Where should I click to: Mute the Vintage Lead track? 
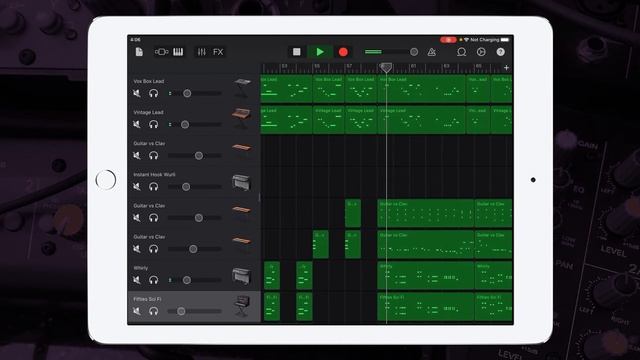tap(137, 124)
